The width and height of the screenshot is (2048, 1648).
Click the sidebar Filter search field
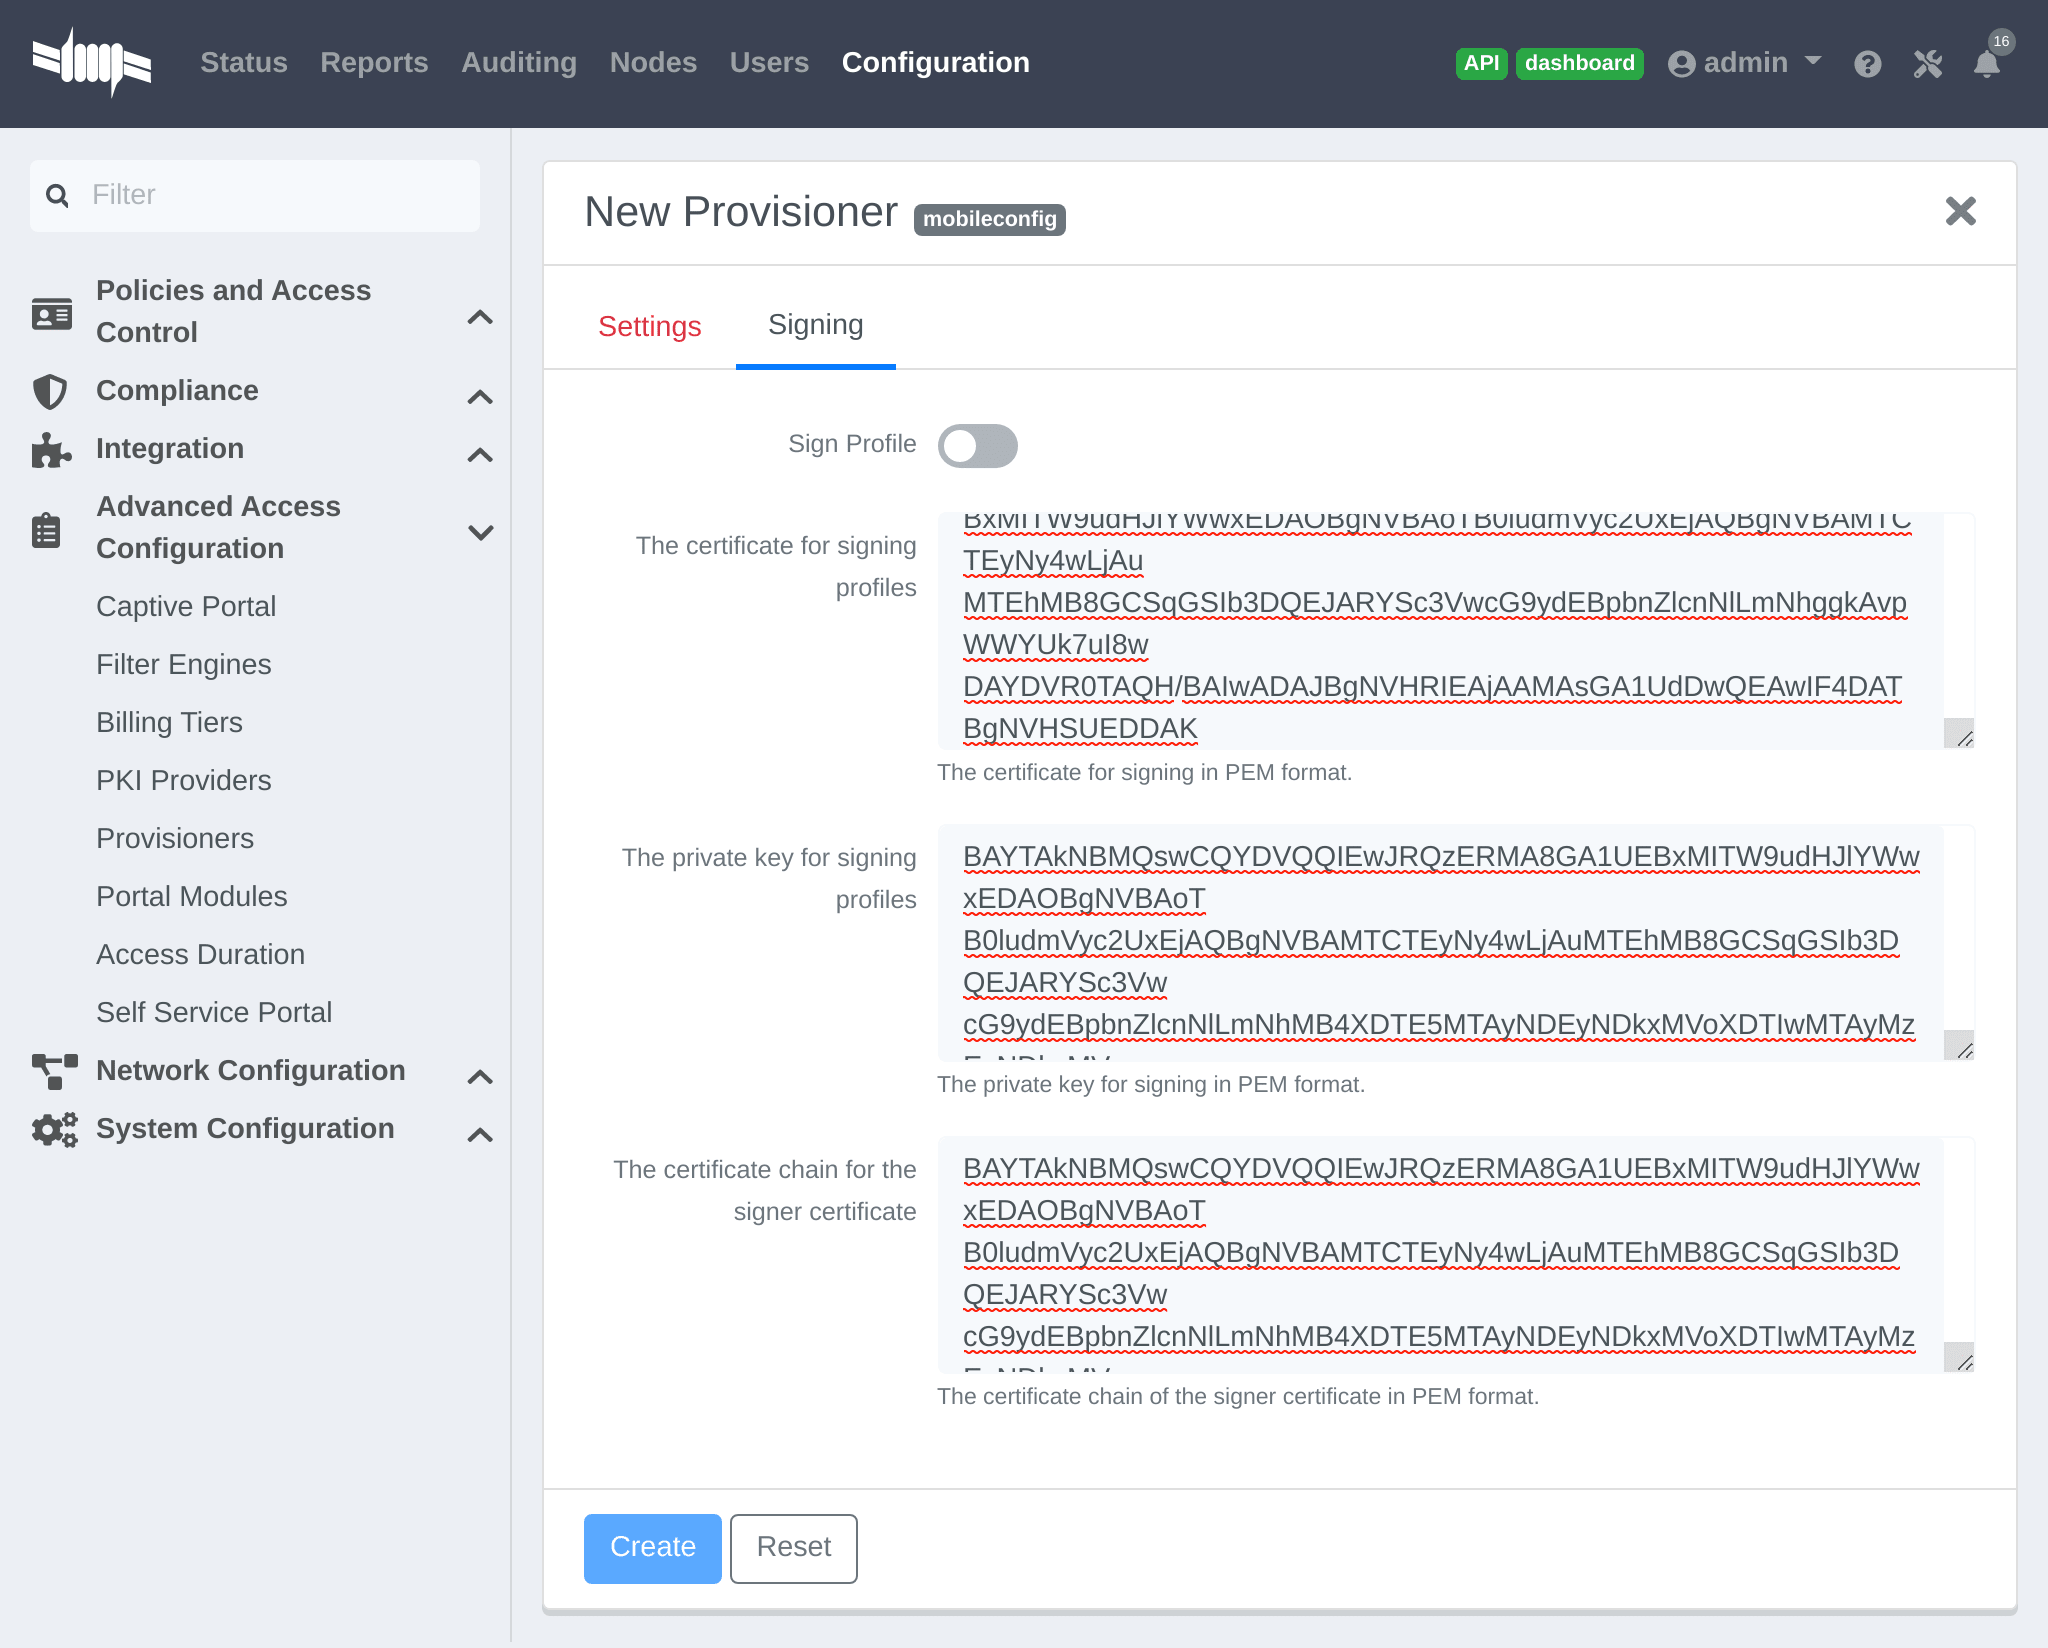tap(270, 195)
